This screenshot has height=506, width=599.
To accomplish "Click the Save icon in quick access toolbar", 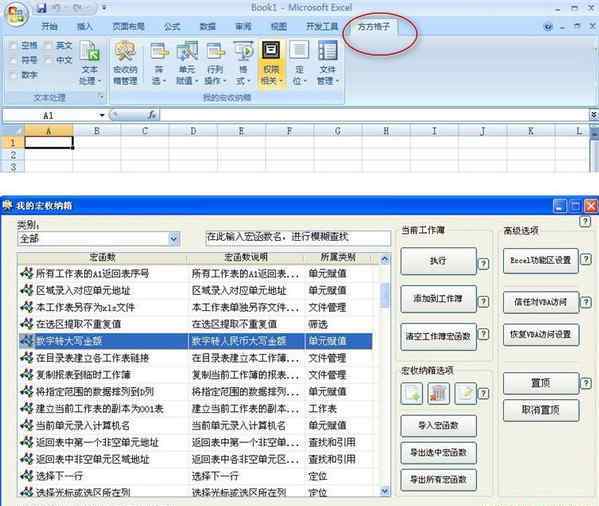I will pos(42,8).
